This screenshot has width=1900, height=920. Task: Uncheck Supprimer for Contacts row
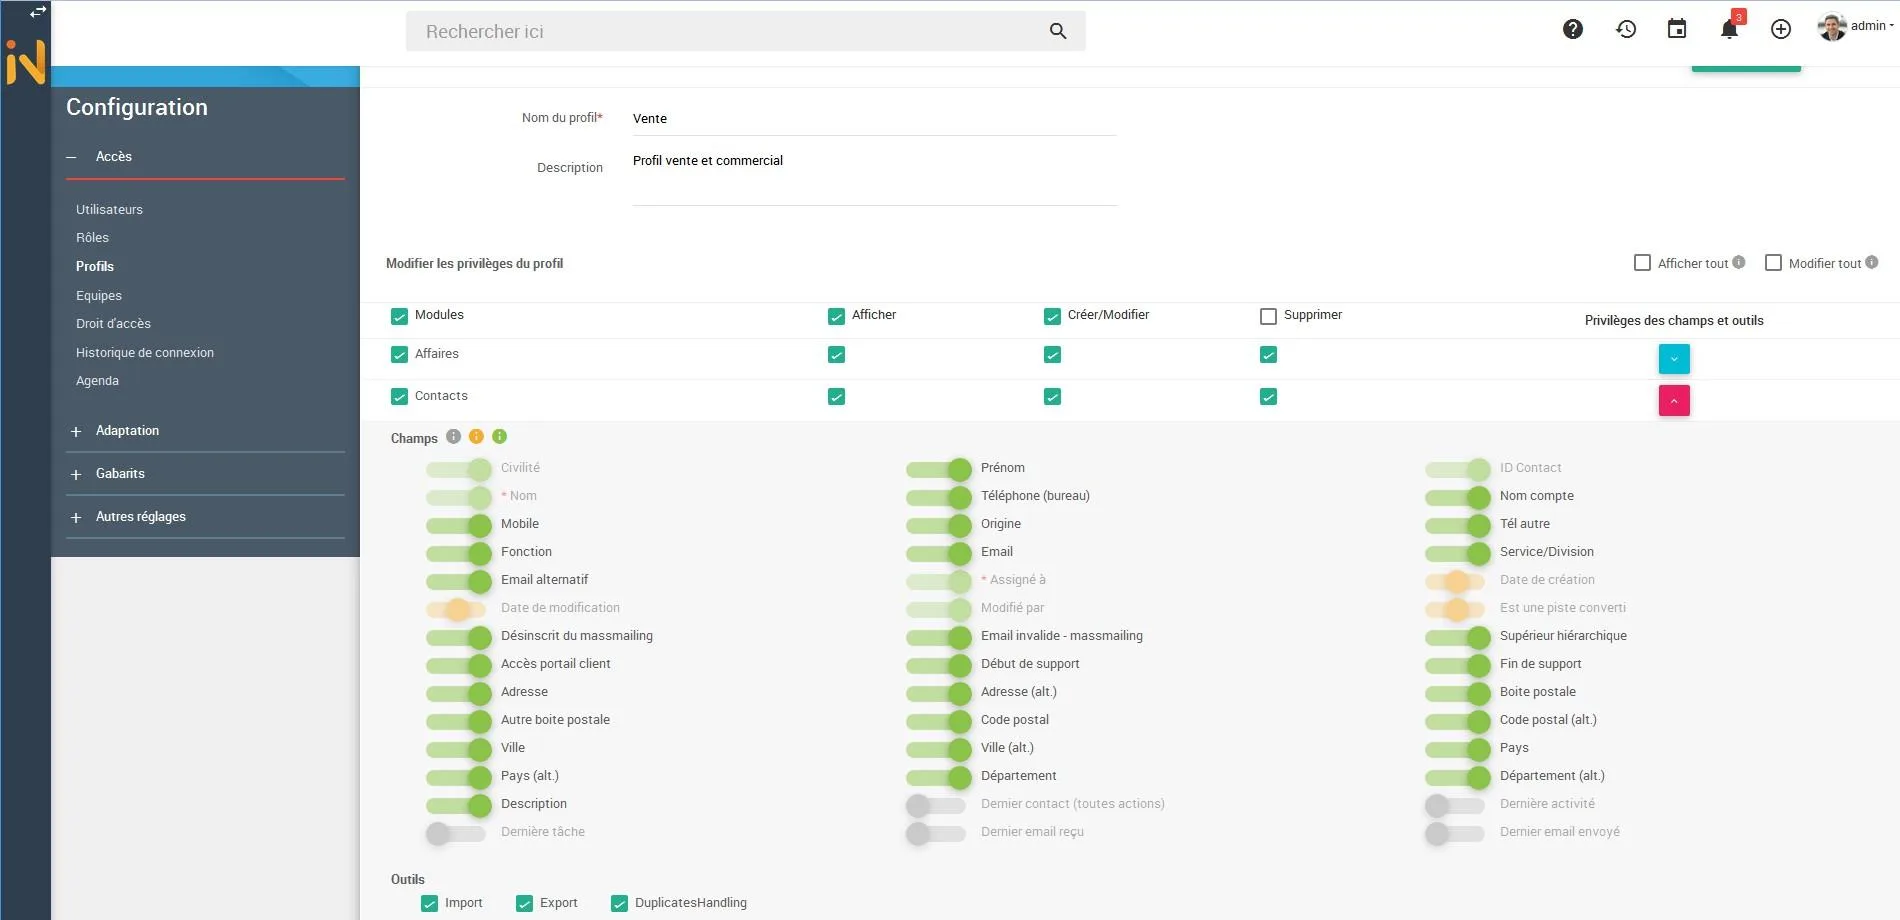point(1268,397)
